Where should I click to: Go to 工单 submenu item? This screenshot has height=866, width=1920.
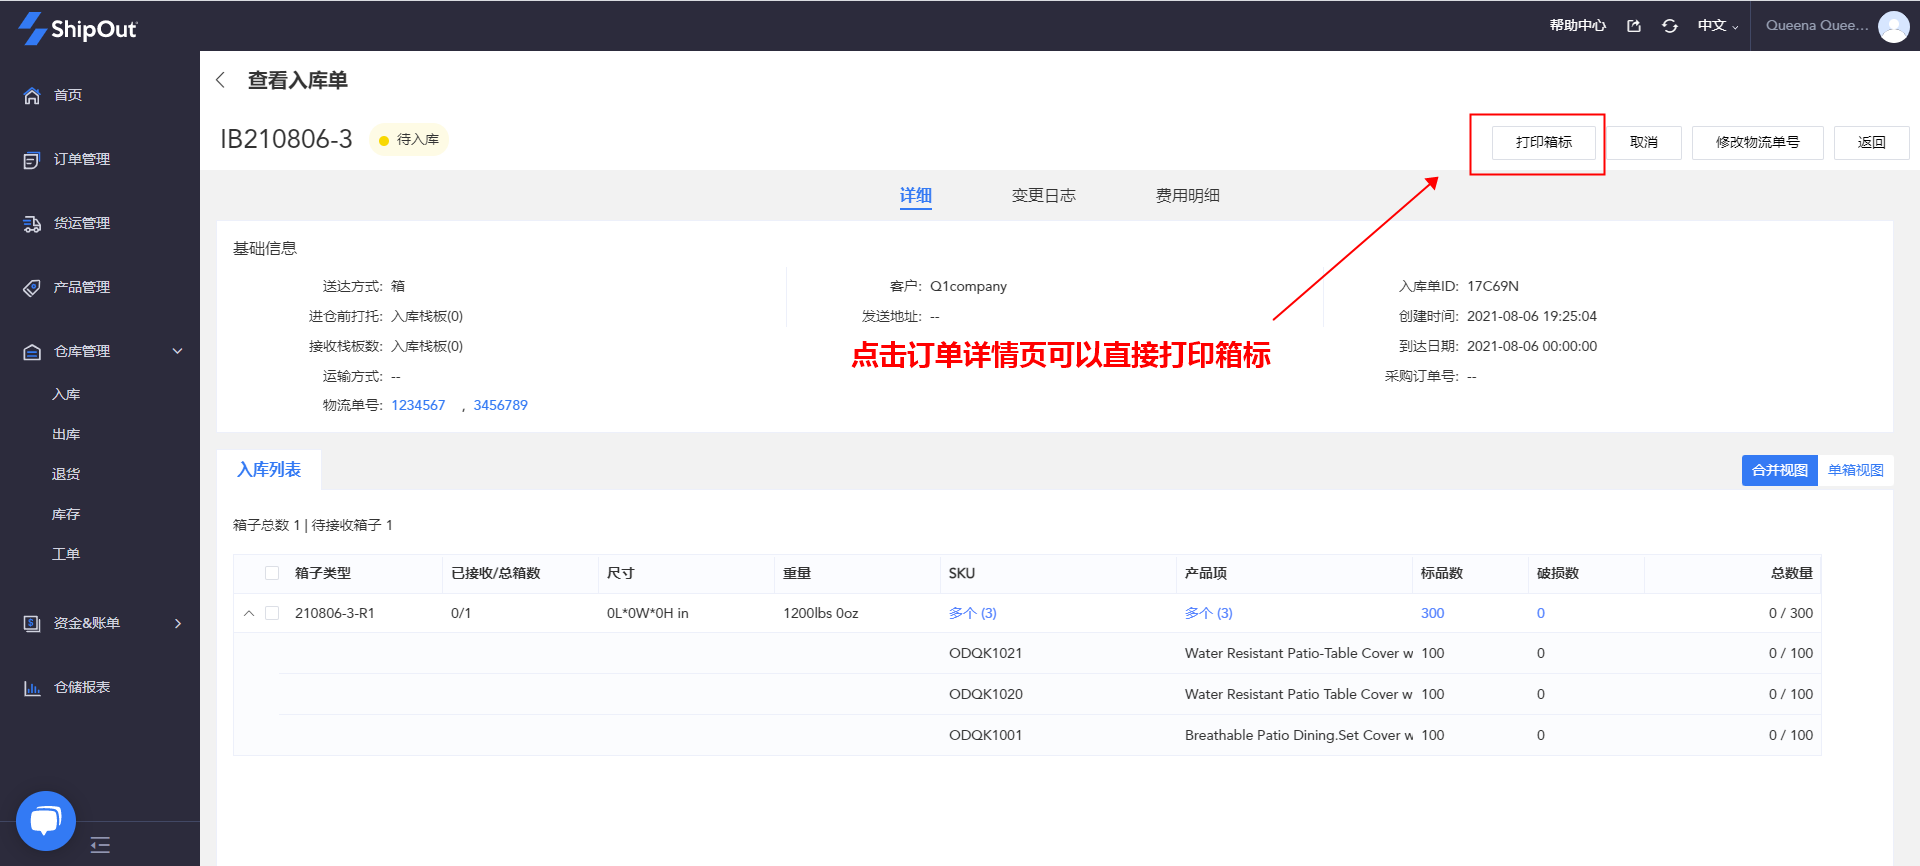pos(66,555)
